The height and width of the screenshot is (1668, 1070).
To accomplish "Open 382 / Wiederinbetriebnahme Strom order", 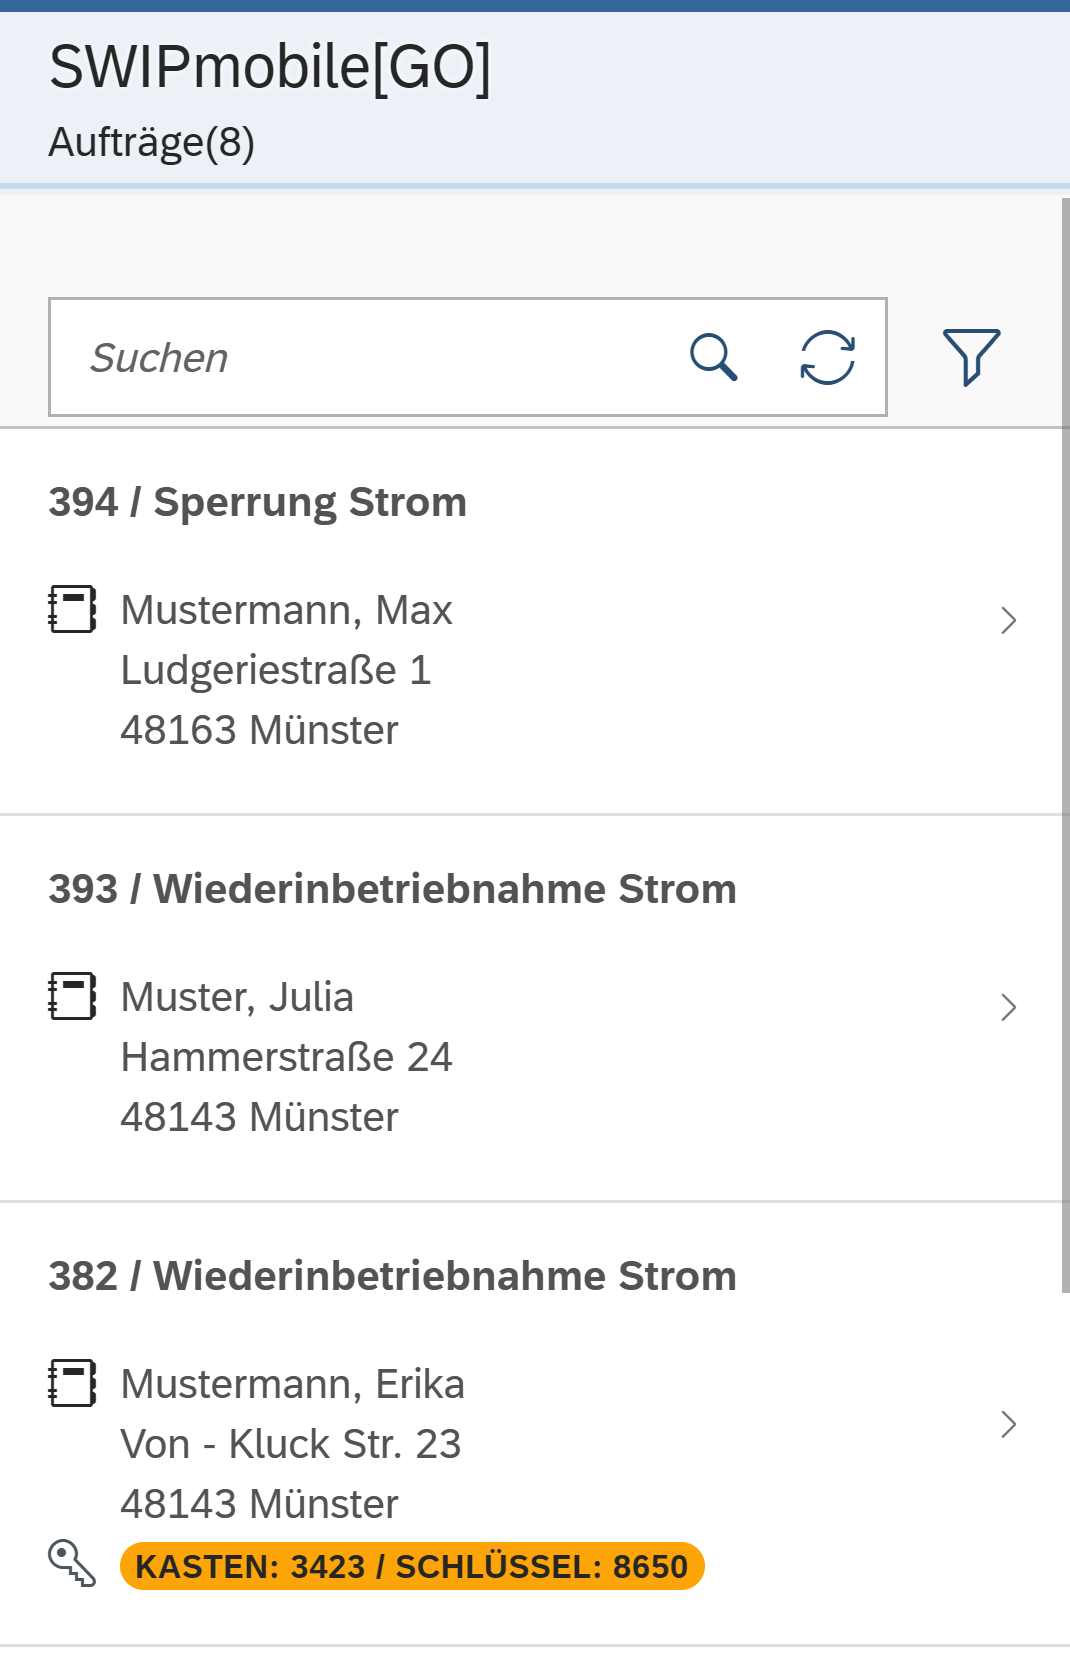I will (392, 1276).
